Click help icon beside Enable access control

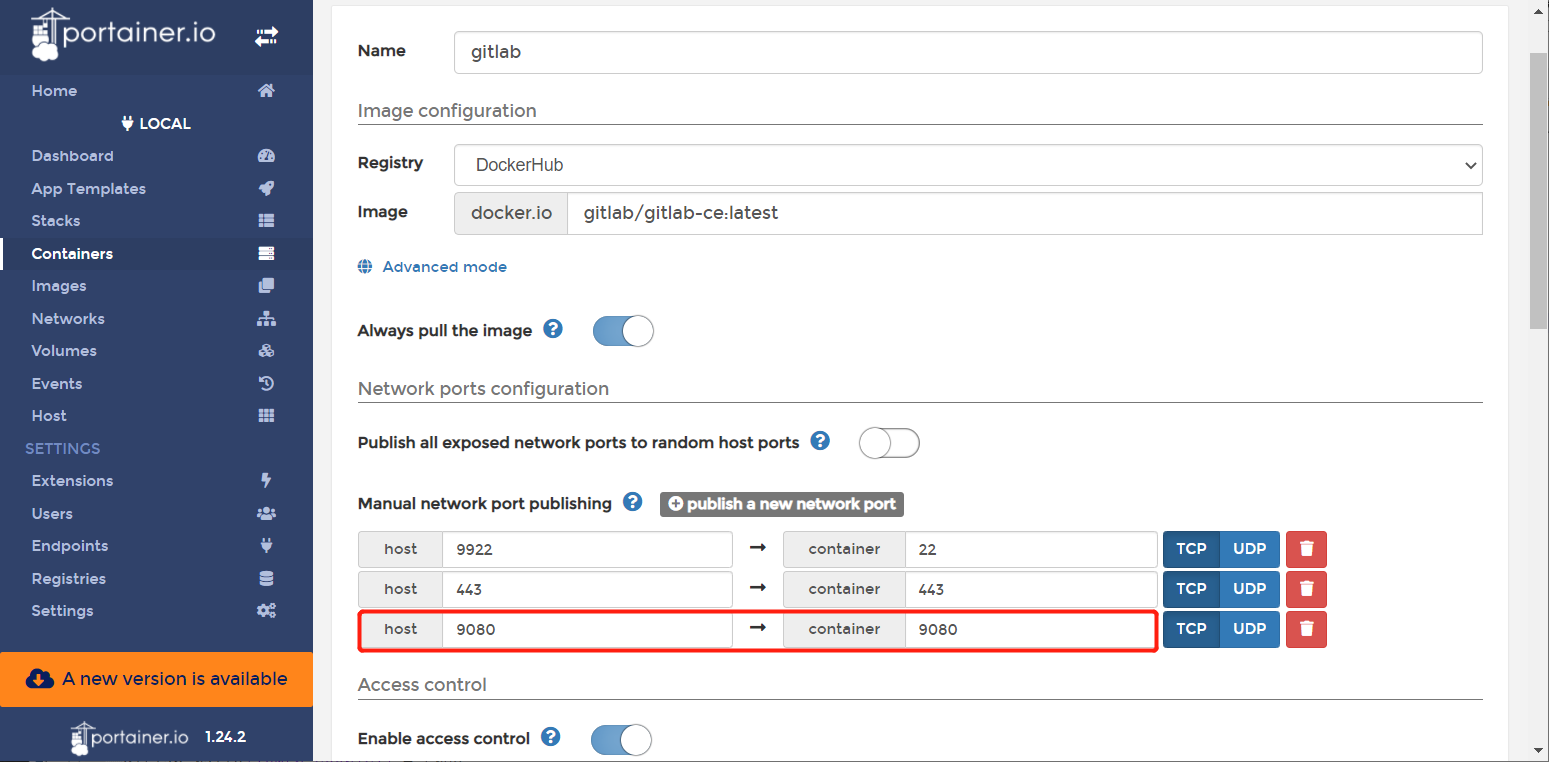[x=550, y=737]
